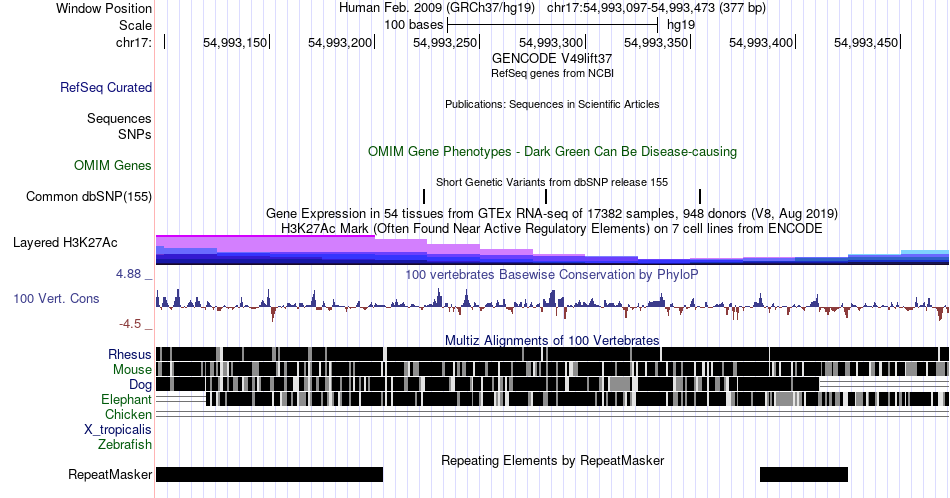This screenshot has height=498, width=950.
Task: Click 'Multiz Alignments of 100 Vertebrates' title
Action: point(552,340)
